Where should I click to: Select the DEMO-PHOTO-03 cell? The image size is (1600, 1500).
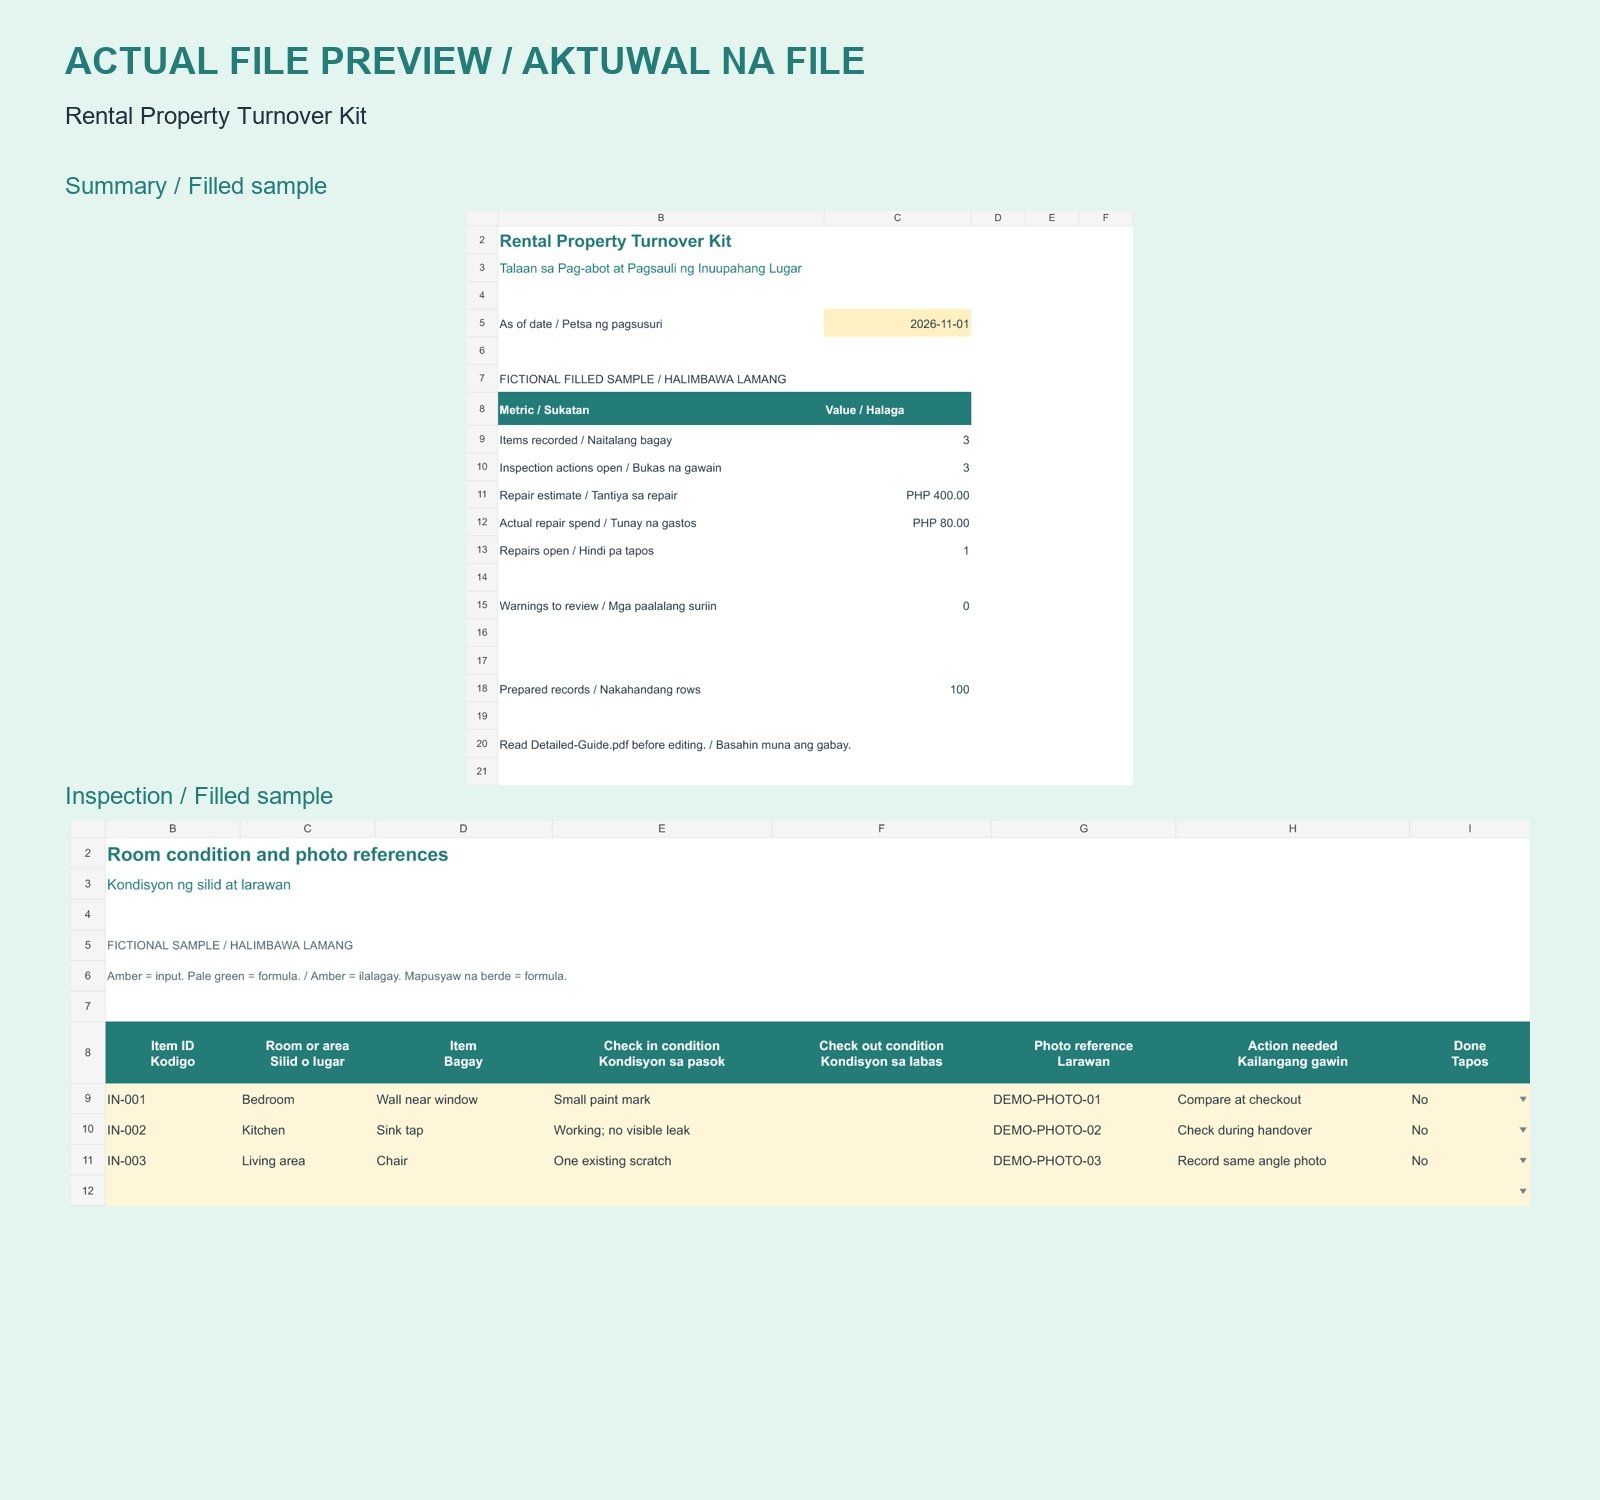tap(1083, 1161)
